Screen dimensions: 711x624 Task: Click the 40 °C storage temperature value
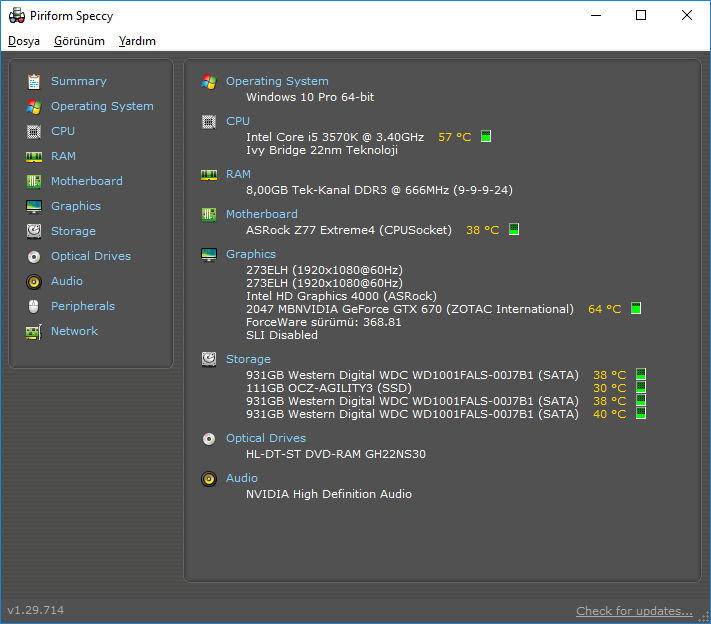[609, 414]
